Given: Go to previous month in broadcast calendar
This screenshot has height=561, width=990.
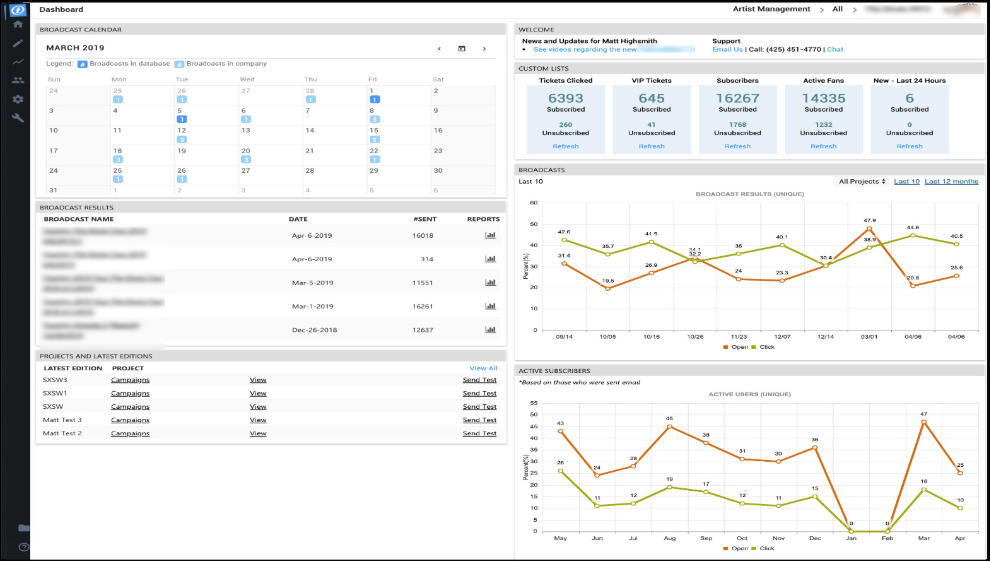Looking at the screenshot, I should (439, 49).
